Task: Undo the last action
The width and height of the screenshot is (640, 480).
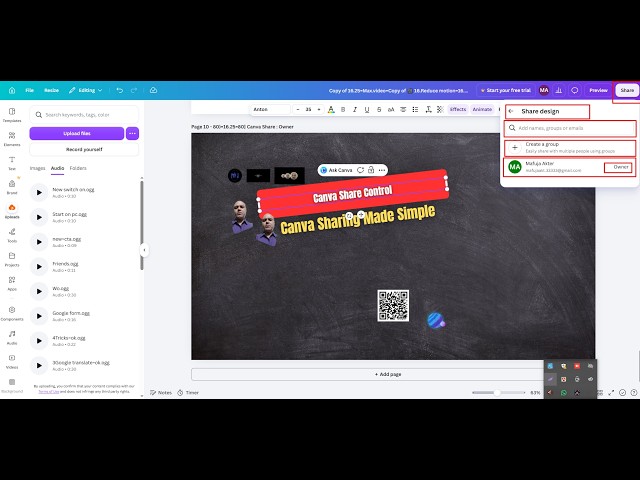Action: pyautogui.click(x=120, y=90)
